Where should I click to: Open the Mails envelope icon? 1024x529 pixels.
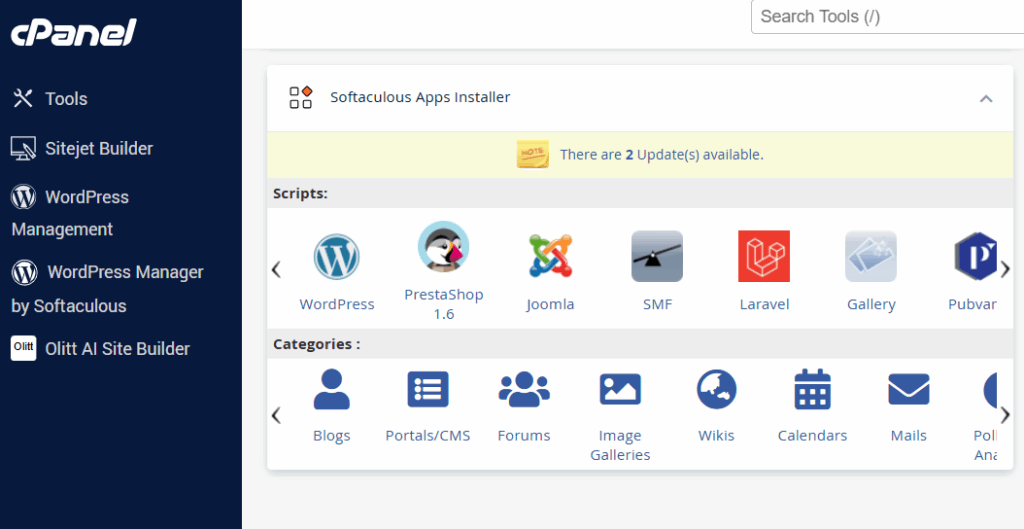pyautogui.click(x=908, y=389)
